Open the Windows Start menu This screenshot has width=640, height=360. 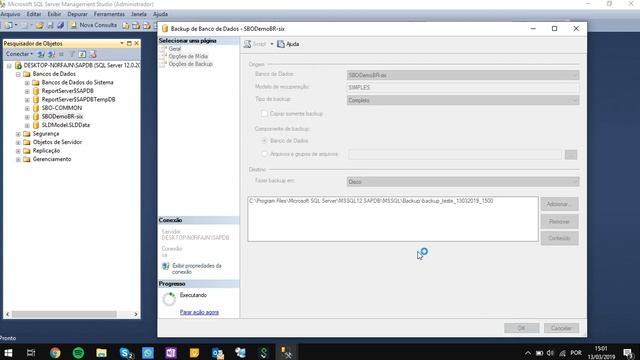(x=8, y=353)
